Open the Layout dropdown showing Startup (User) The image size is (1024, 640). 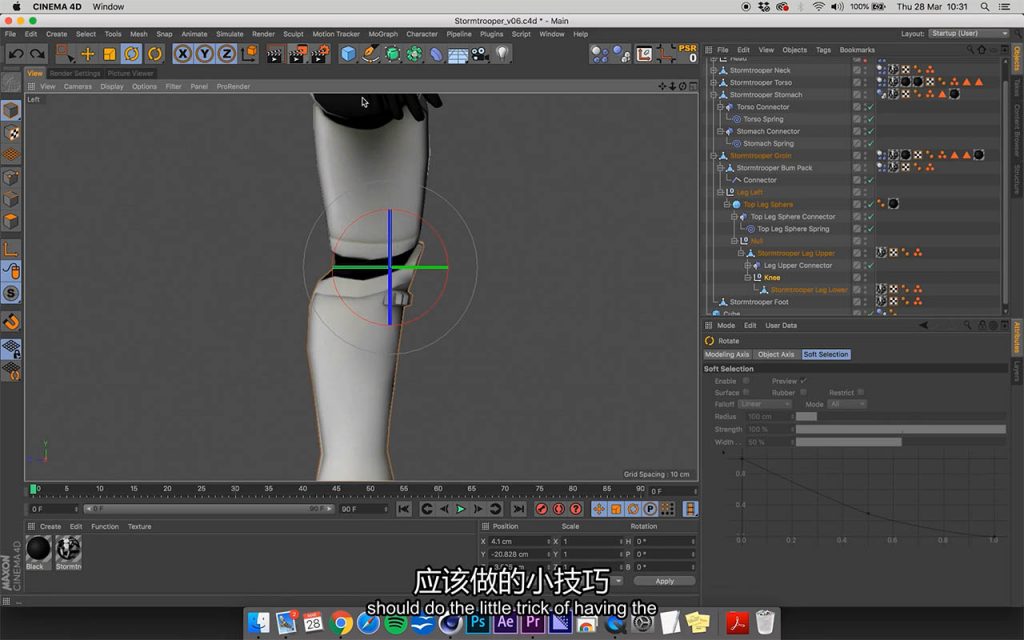[x=968, y=33]
